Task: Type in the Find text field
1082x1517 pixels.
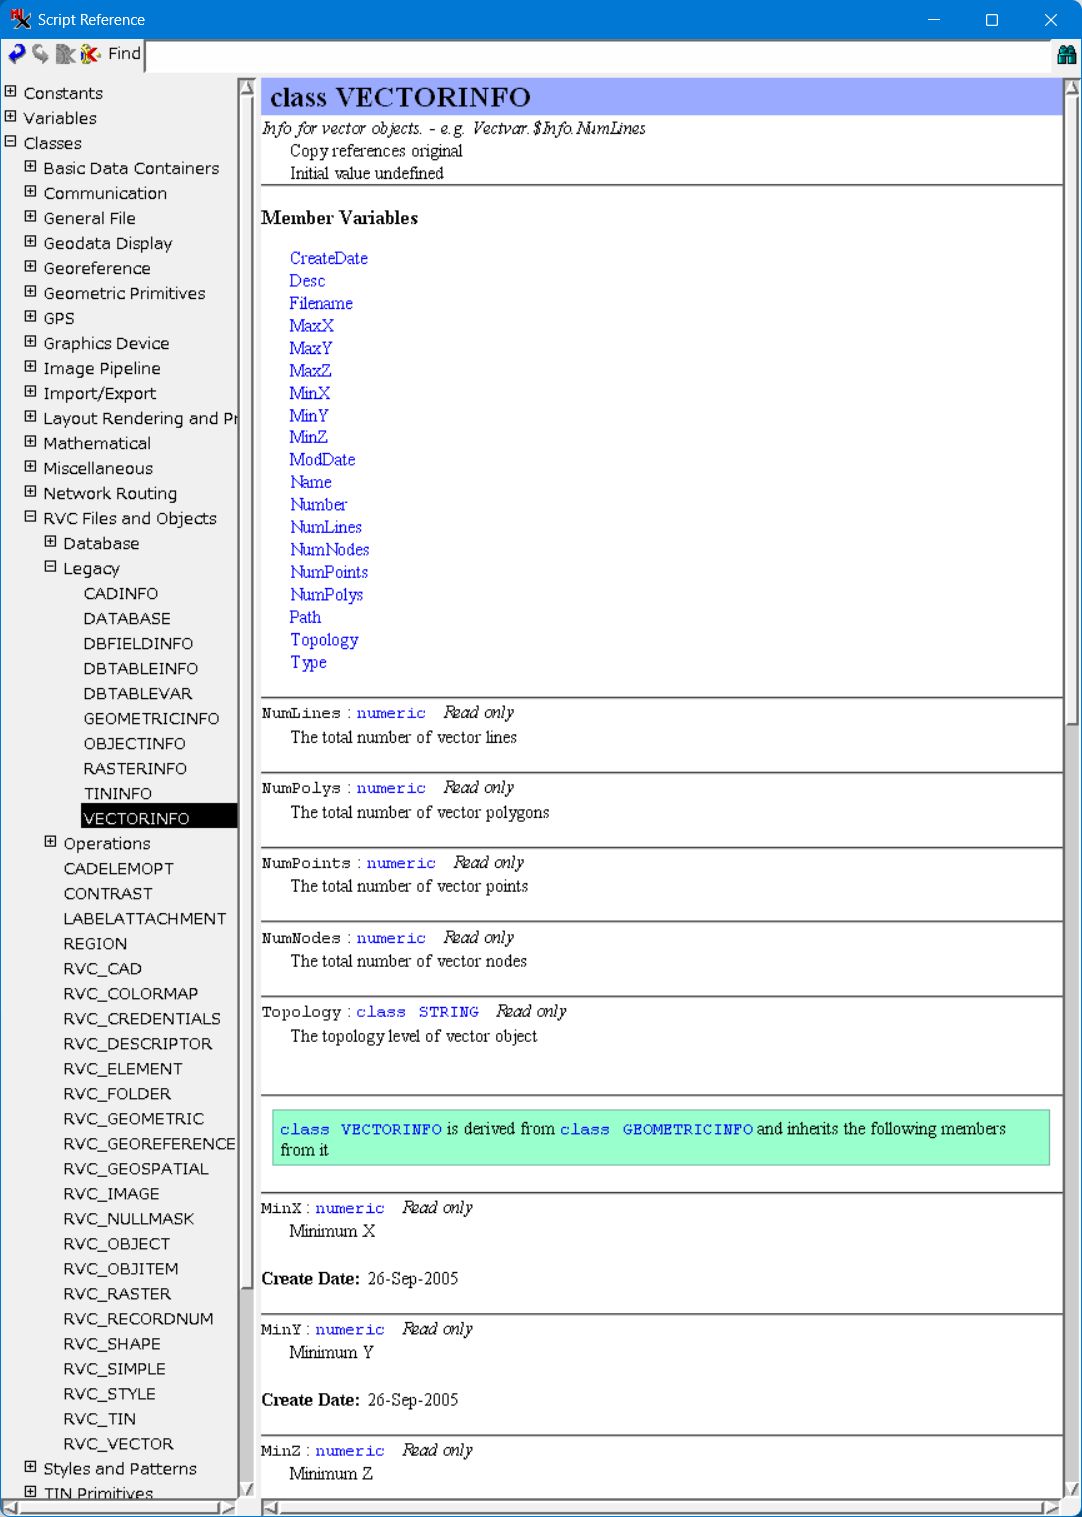Action: (600, 55)
